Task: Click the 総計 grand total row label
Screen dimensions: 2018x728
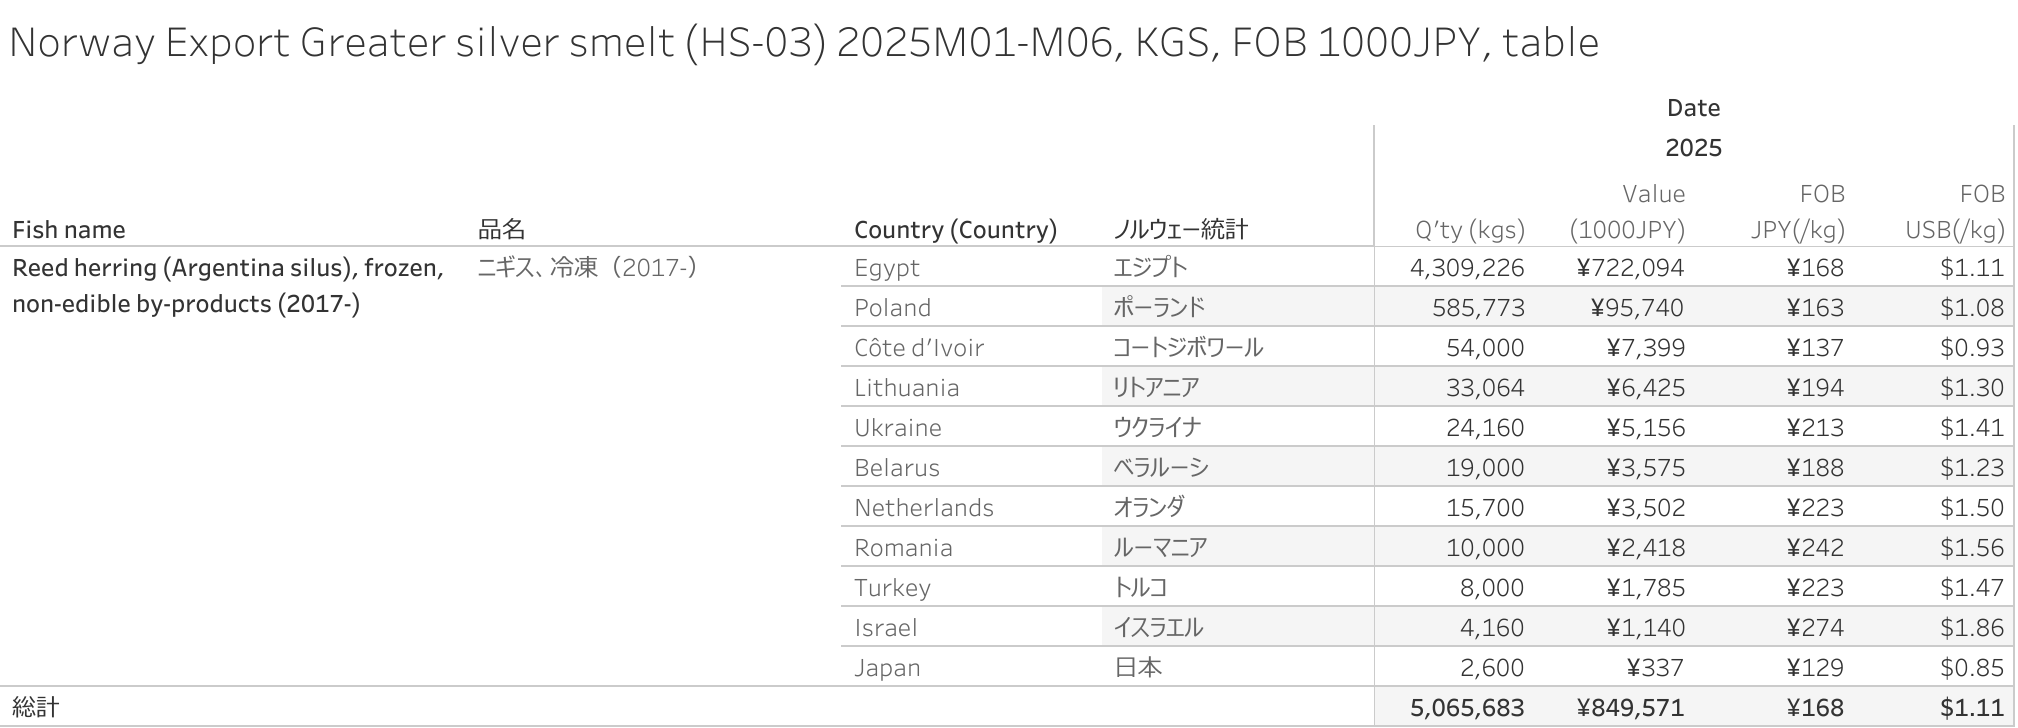Action: click(x=35, y=708)
